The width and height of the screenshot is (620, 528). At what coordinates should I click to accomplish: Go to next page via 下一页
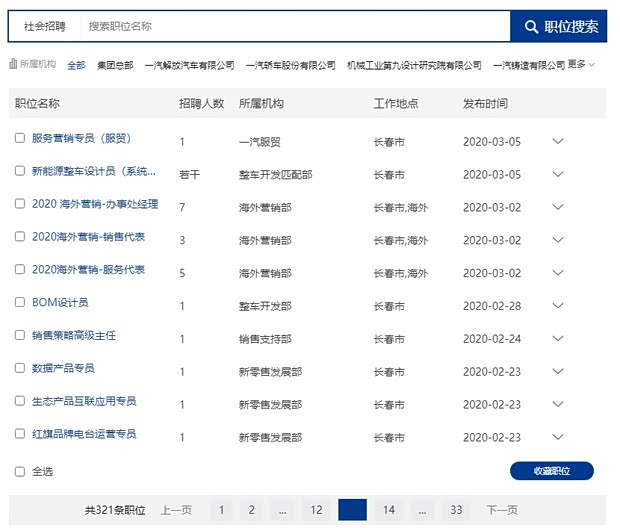(x=502, y=510)
